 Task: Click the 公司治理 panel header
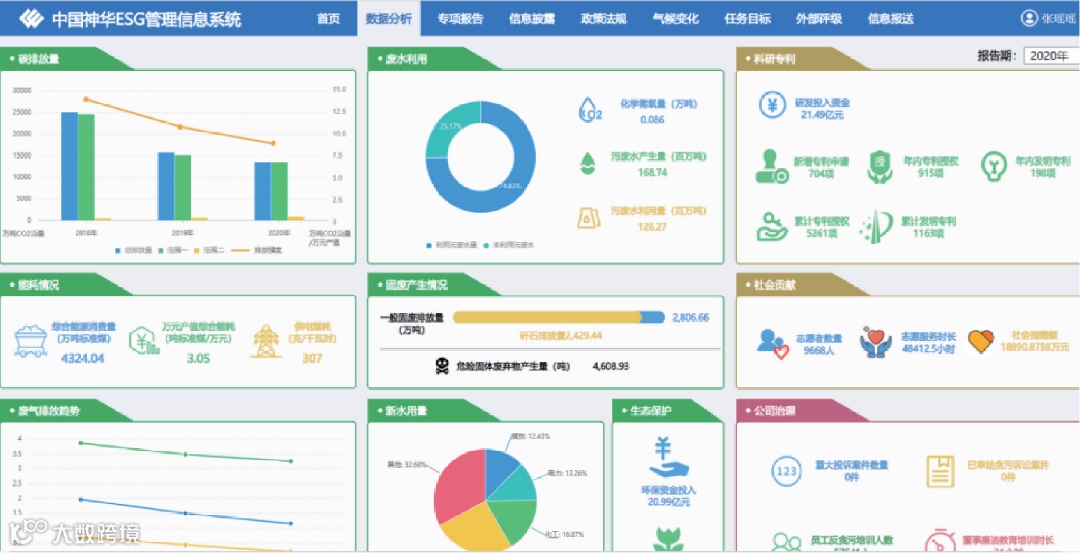(x=803, y=411)
